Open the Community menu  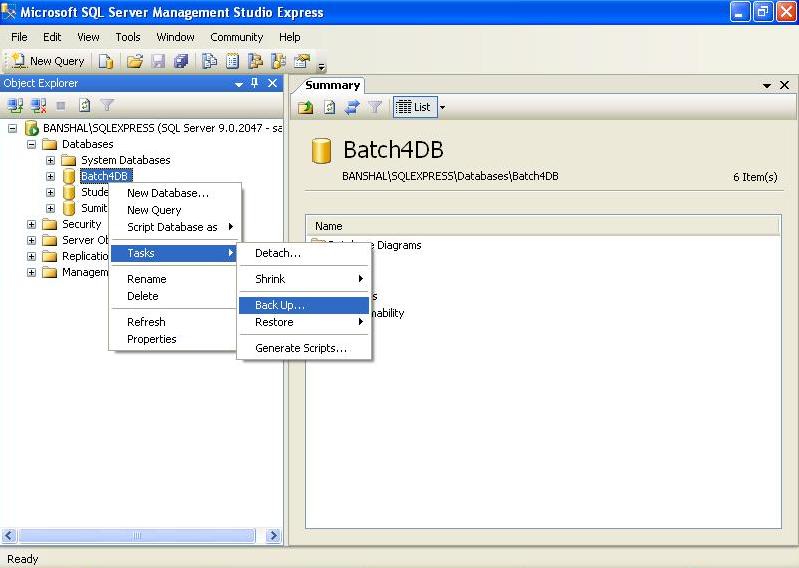(x=236, y=37)
